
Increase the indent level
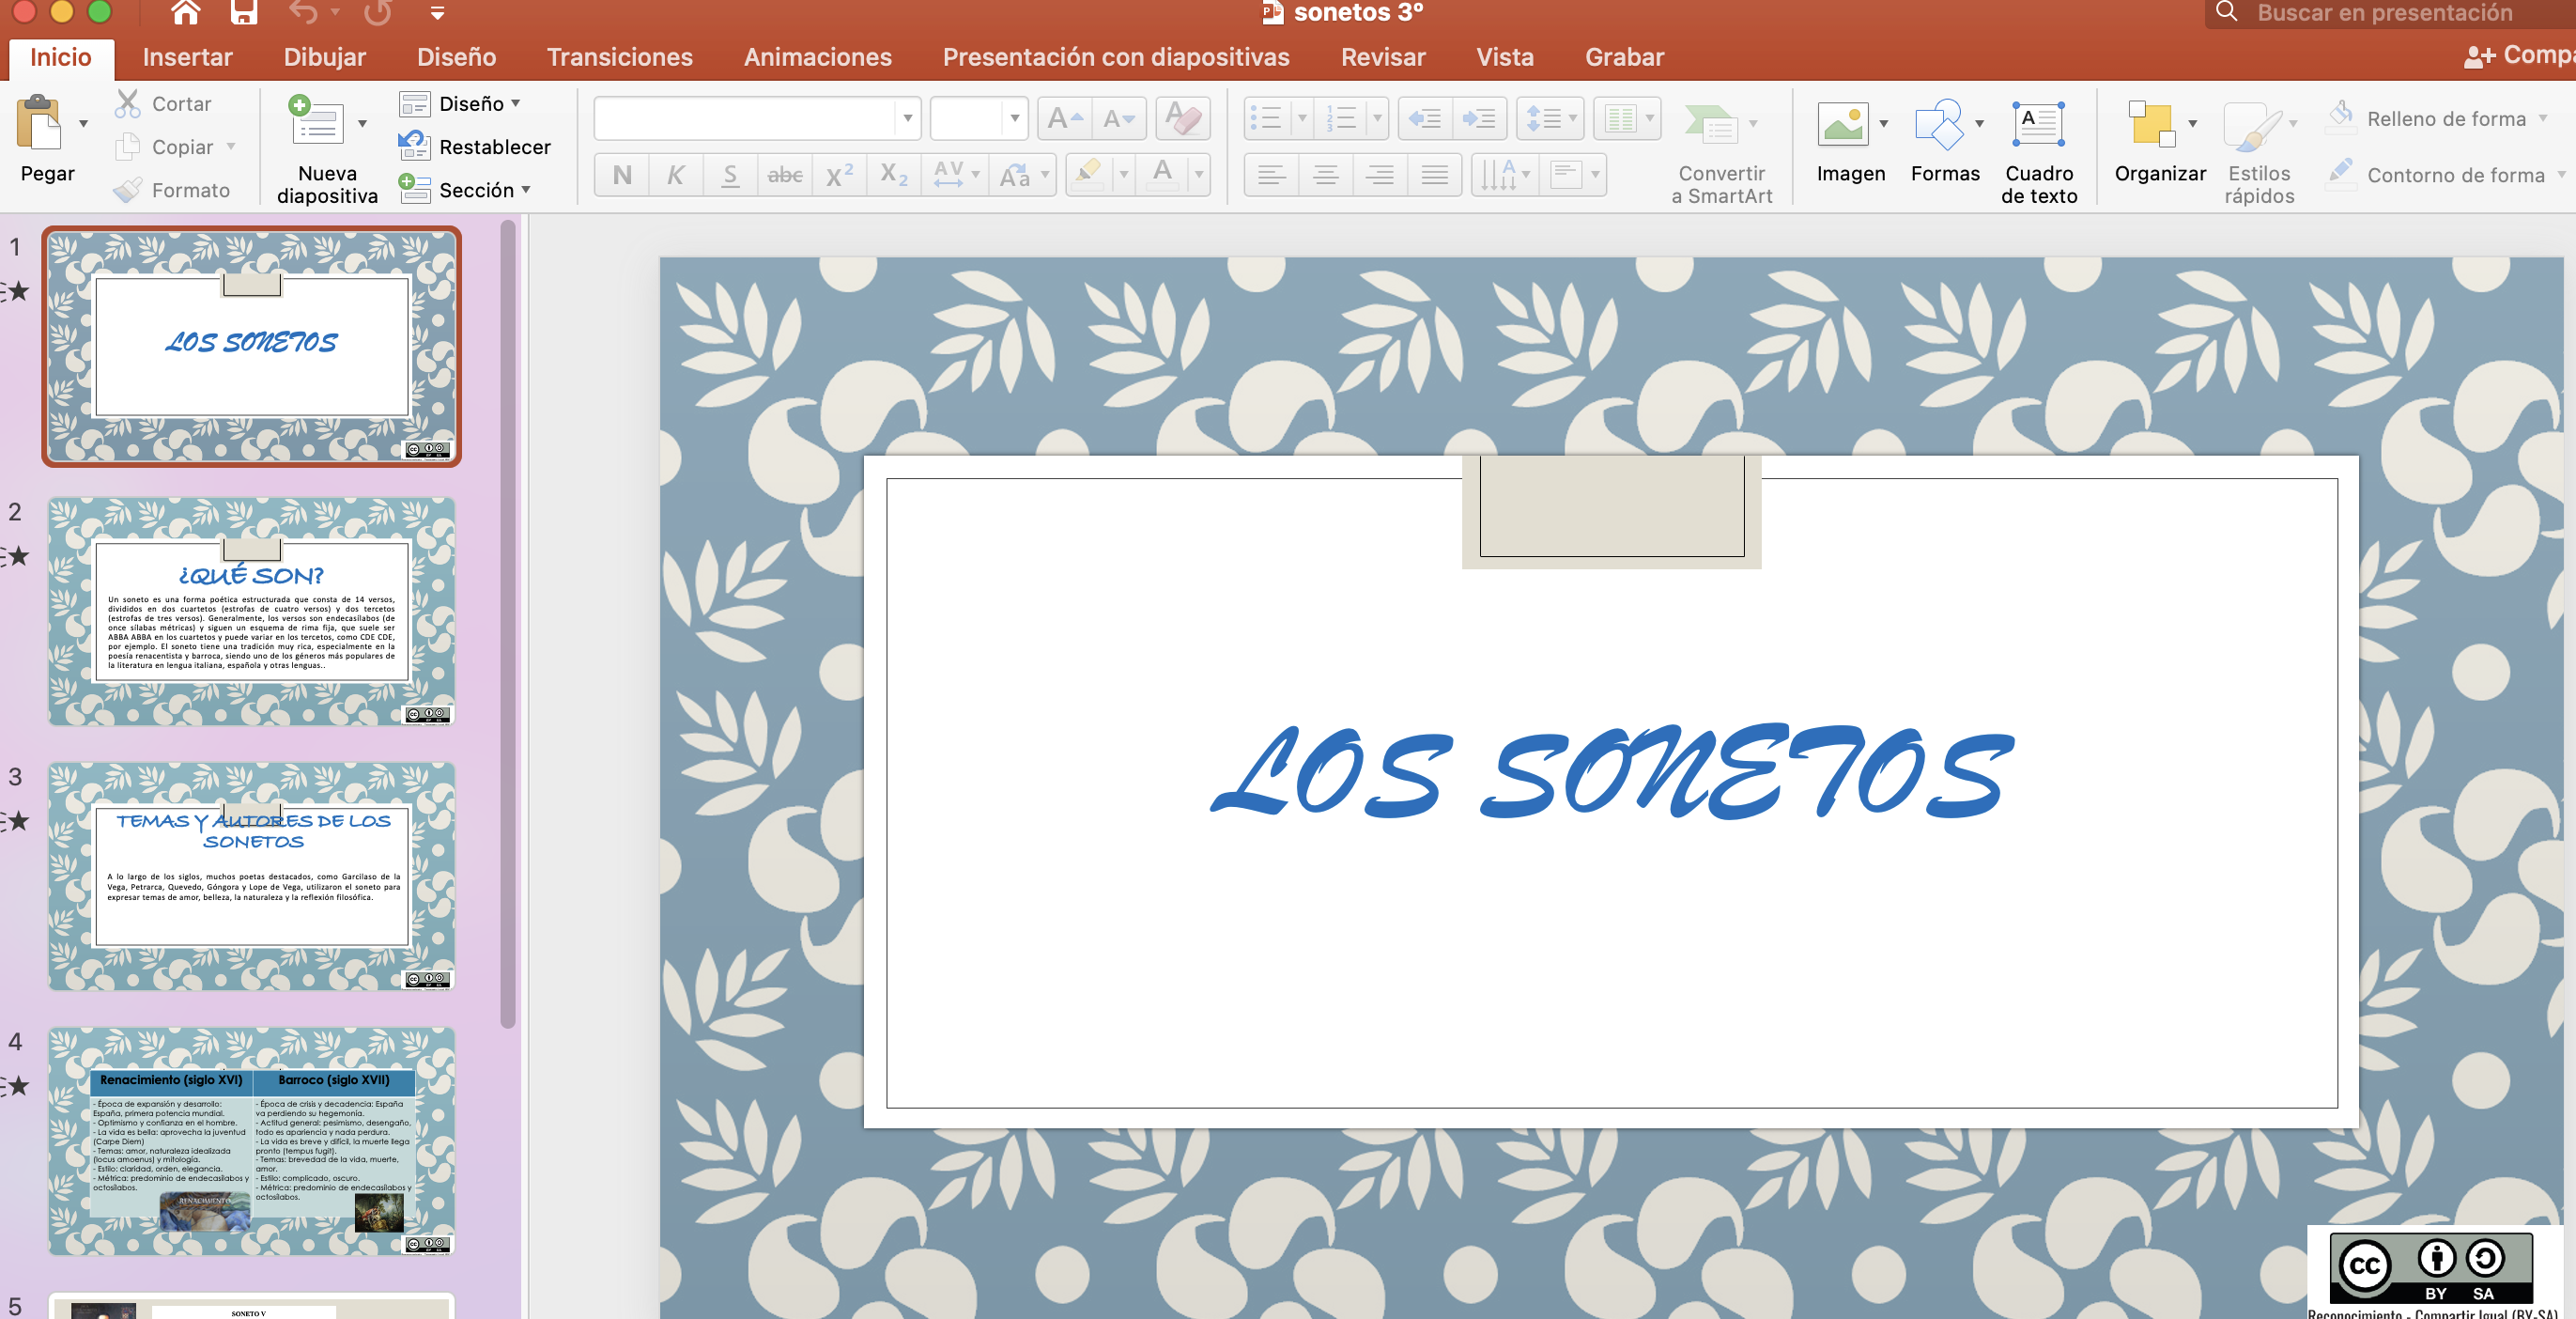(x=1478, y=119)
